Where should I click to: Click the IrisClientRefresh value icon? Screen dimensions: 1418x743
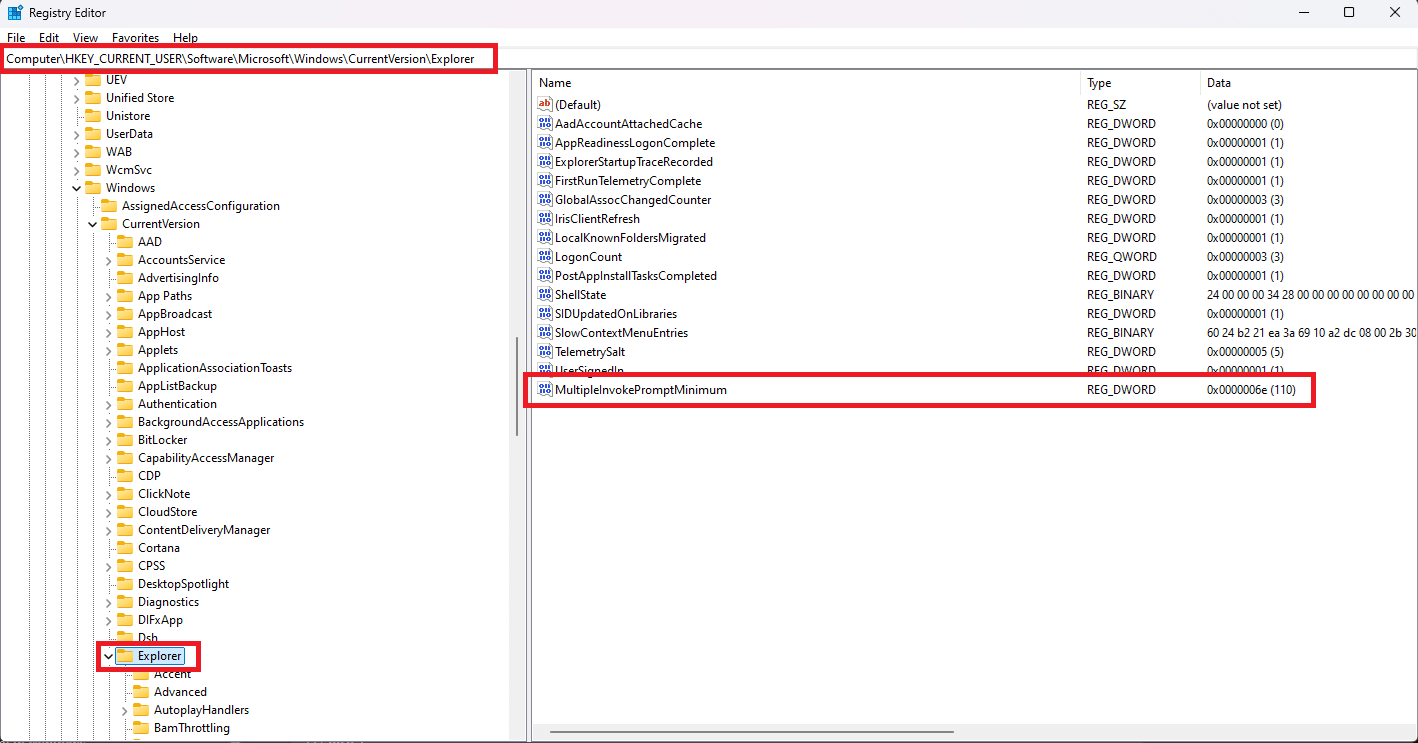point(545,219)
